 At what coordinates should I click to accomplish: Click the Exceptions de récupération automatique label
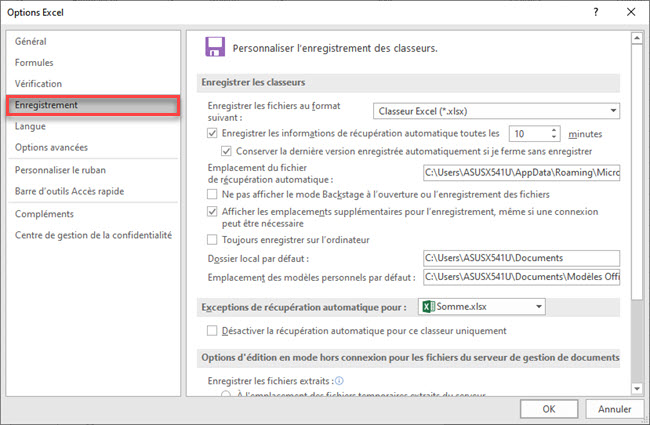point(303,308)
